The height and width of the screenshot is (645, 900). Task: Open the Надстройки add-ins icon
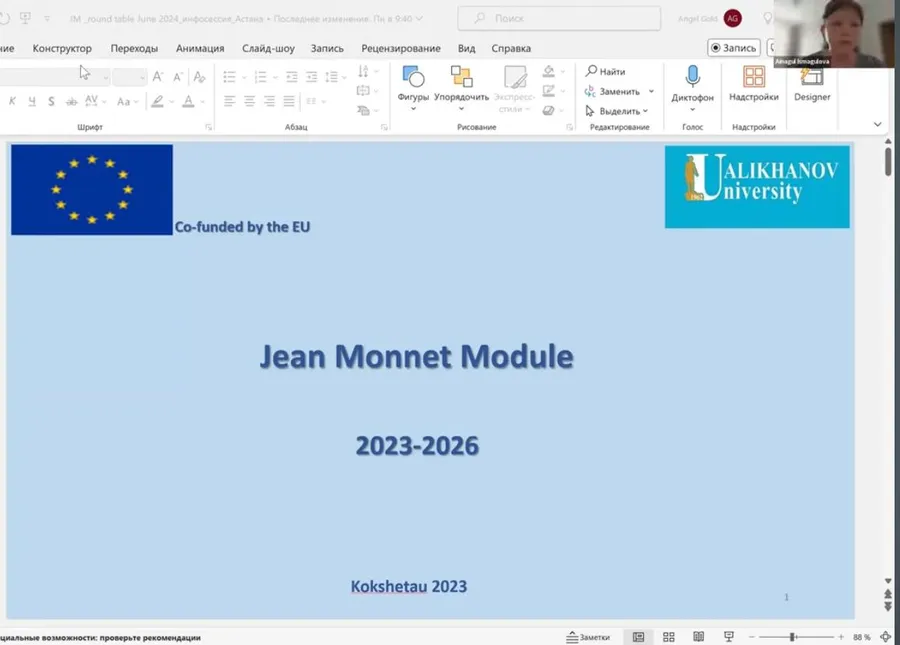click(x=754, y=78)
